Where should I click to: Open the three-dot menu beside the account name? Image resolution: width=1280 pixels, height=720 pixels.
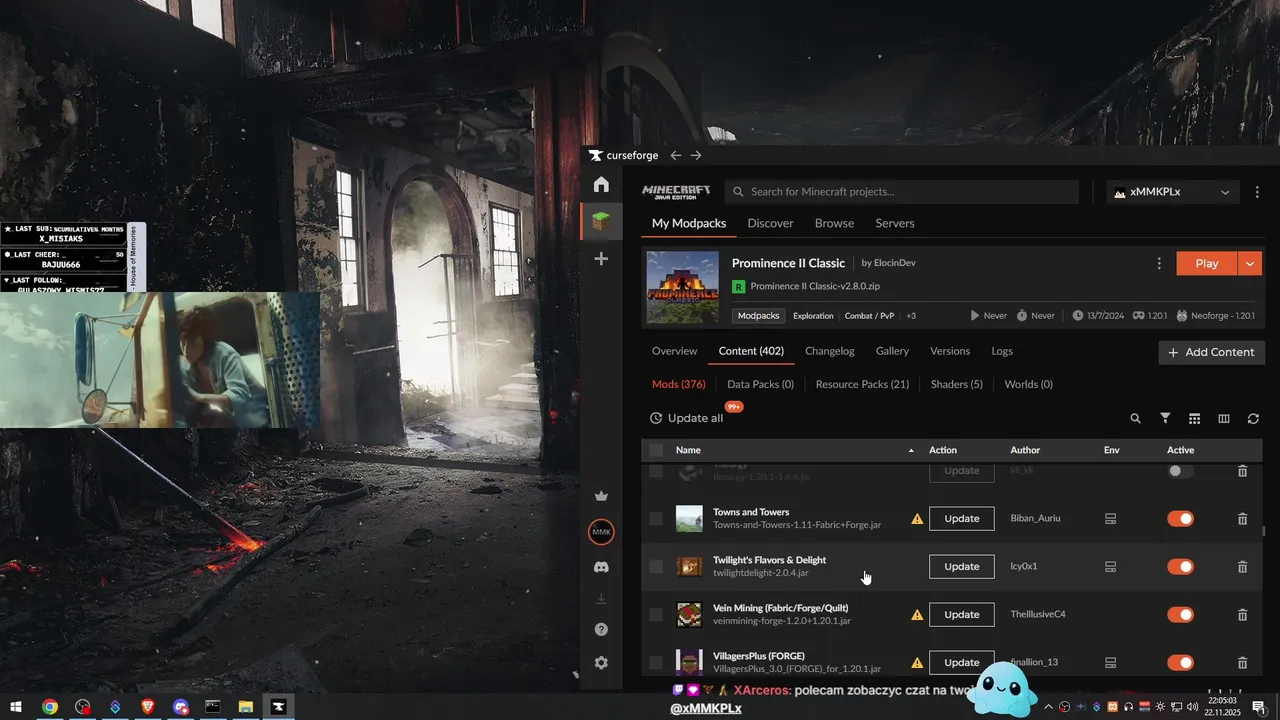1258,192
